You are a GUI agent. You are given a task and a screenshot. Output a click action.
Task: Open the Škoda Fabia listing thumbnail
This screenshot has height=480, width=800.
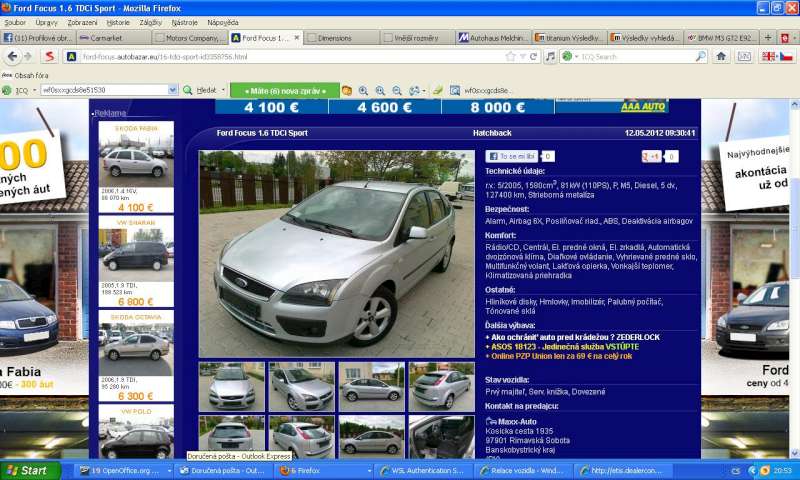pos(136,162)
